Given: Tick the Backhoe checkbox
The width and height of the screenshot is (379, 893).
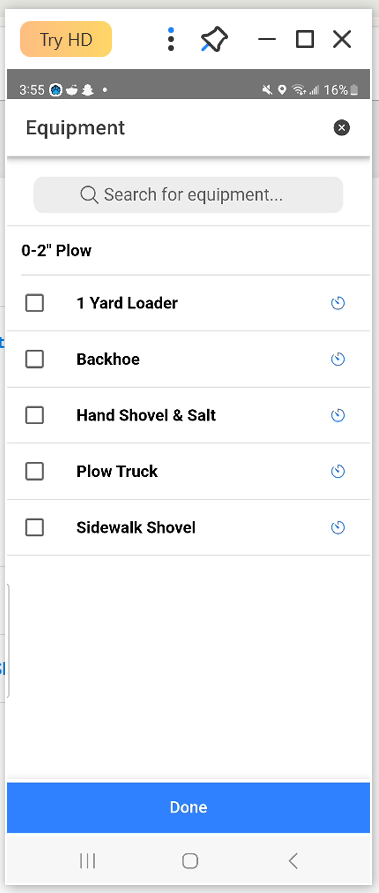Looking at the screenshot, I should [x=35, y=359].
